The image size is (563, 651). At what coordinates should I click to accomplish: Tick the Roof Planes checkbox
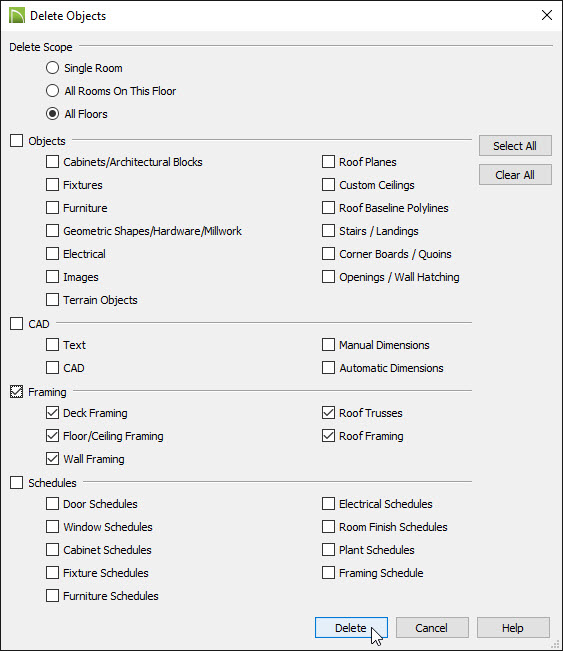pyautogui.click(x=328, y=162)
